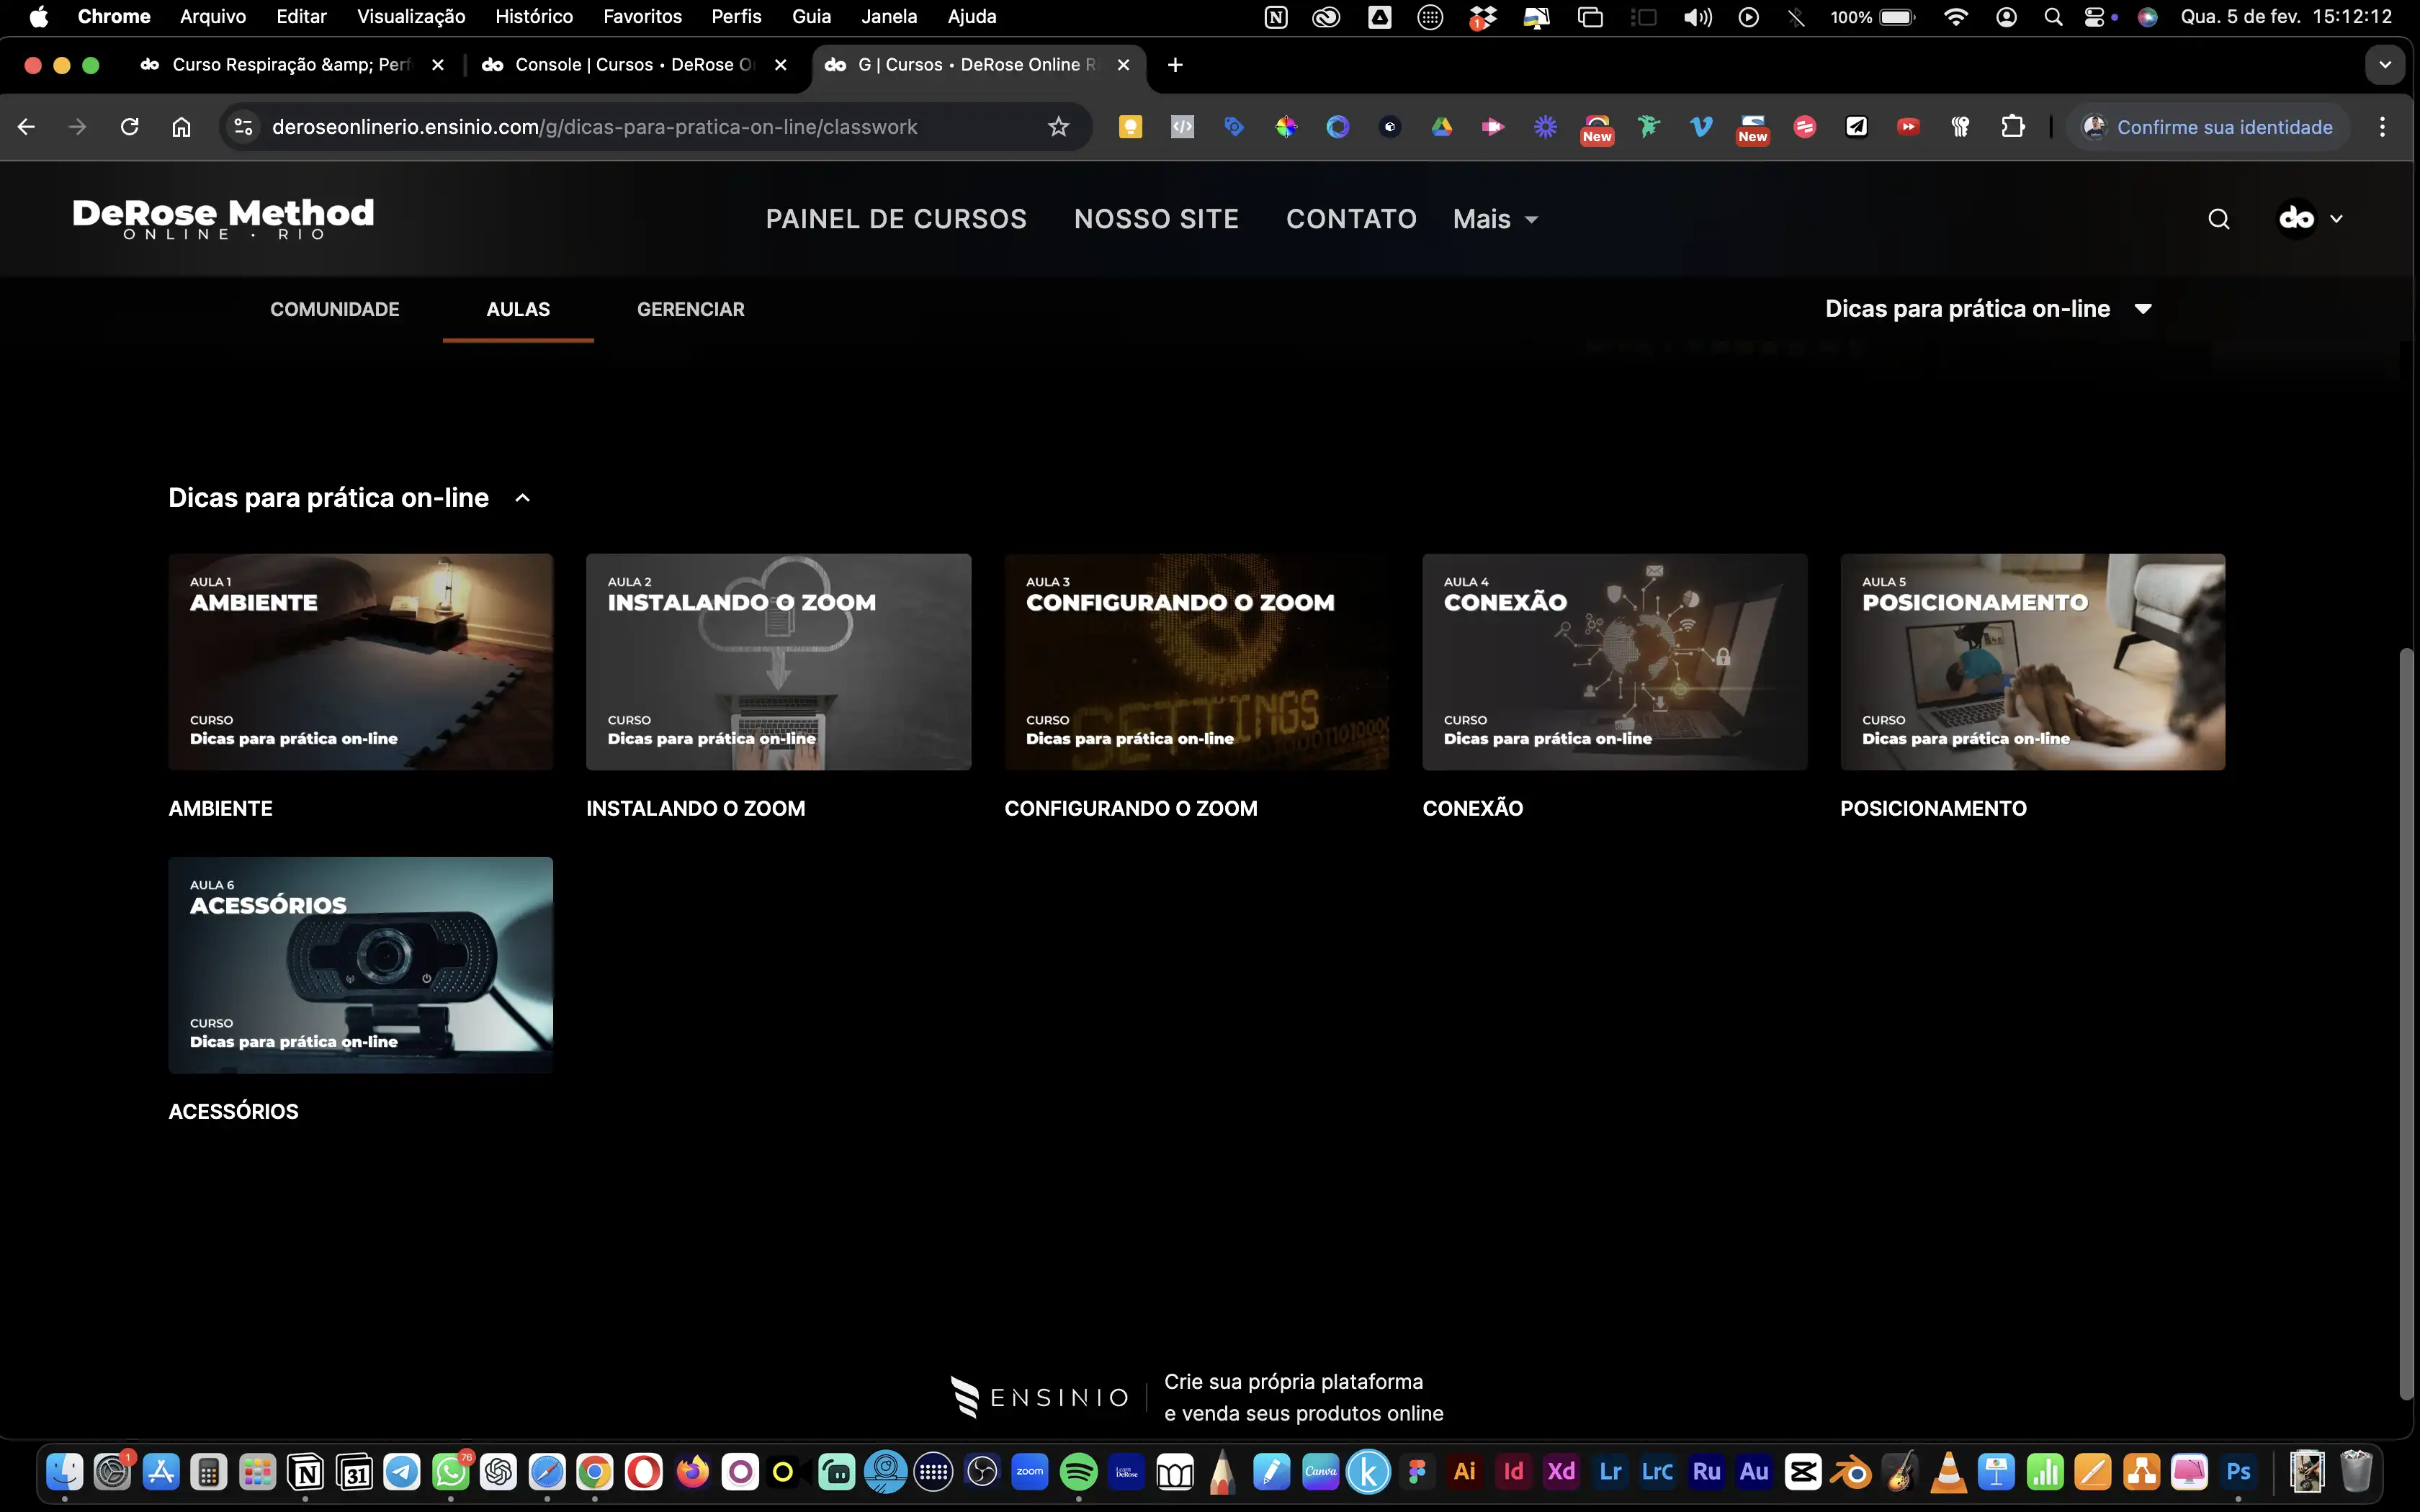Open the site information icon in address bar
The image size is (2420, 1512).
tap(243, 127)
